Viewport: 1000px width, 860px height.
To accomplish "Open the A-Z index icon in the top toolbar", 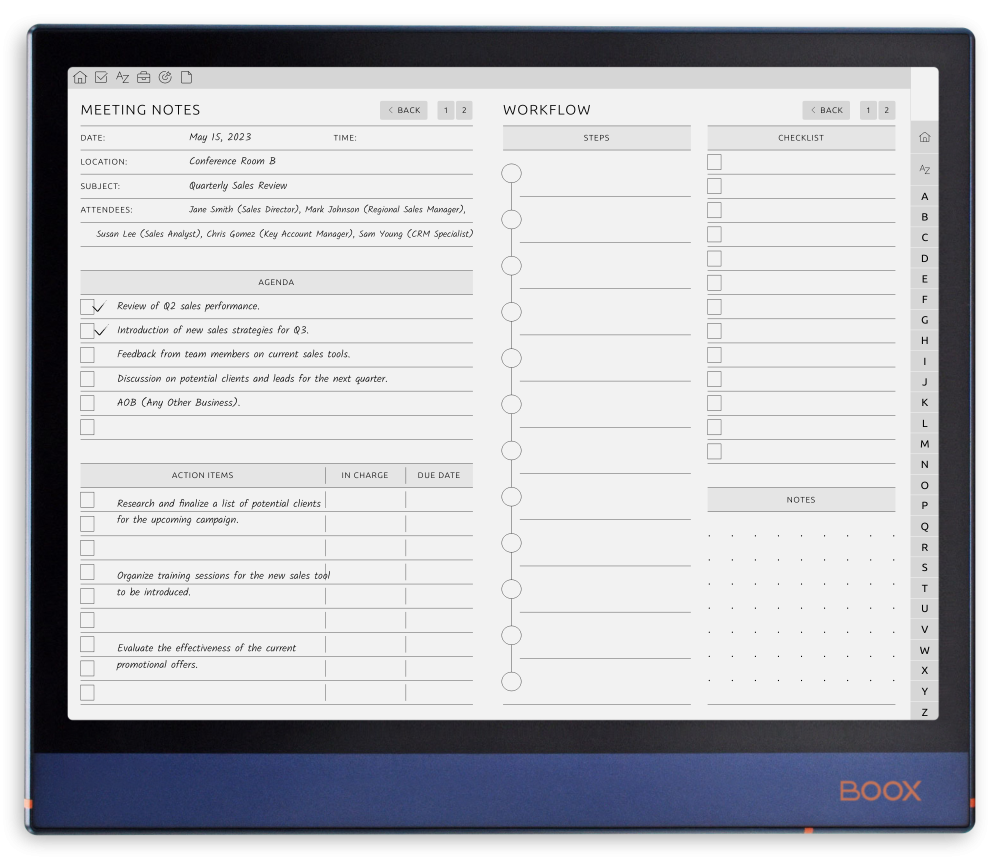I will [x=122, y=77].
